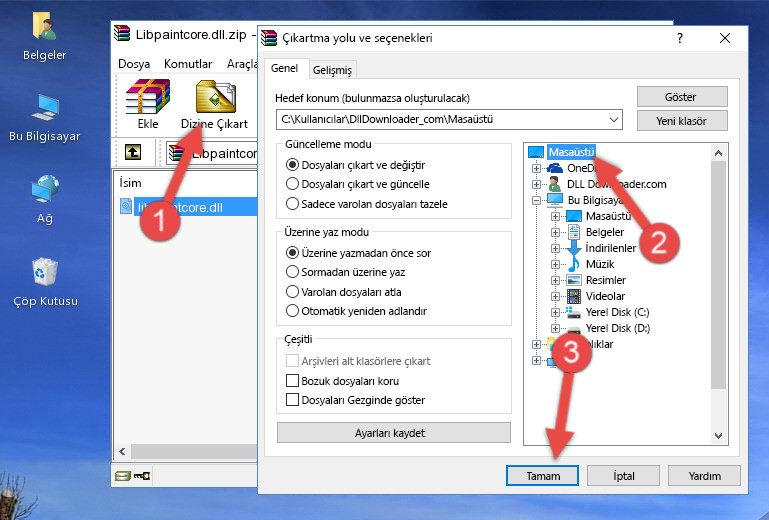Click the drive icon in WinRAR status bar
The width and height of the screenshot is (769, 520).
tap(123, 475)
